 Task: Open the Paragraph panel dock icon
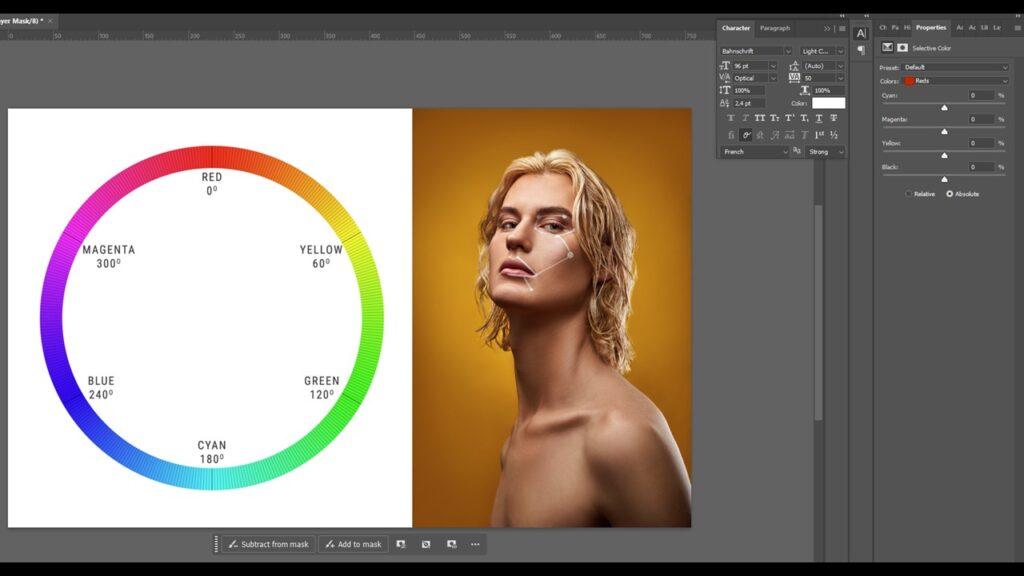click(x=861, y=50)
